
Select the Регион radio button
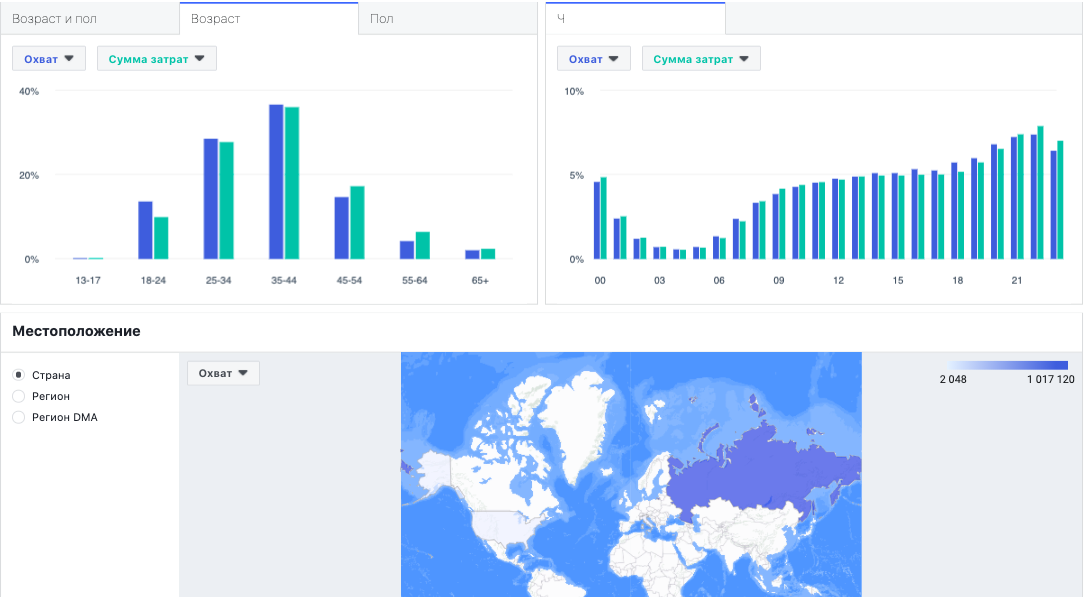19,396
